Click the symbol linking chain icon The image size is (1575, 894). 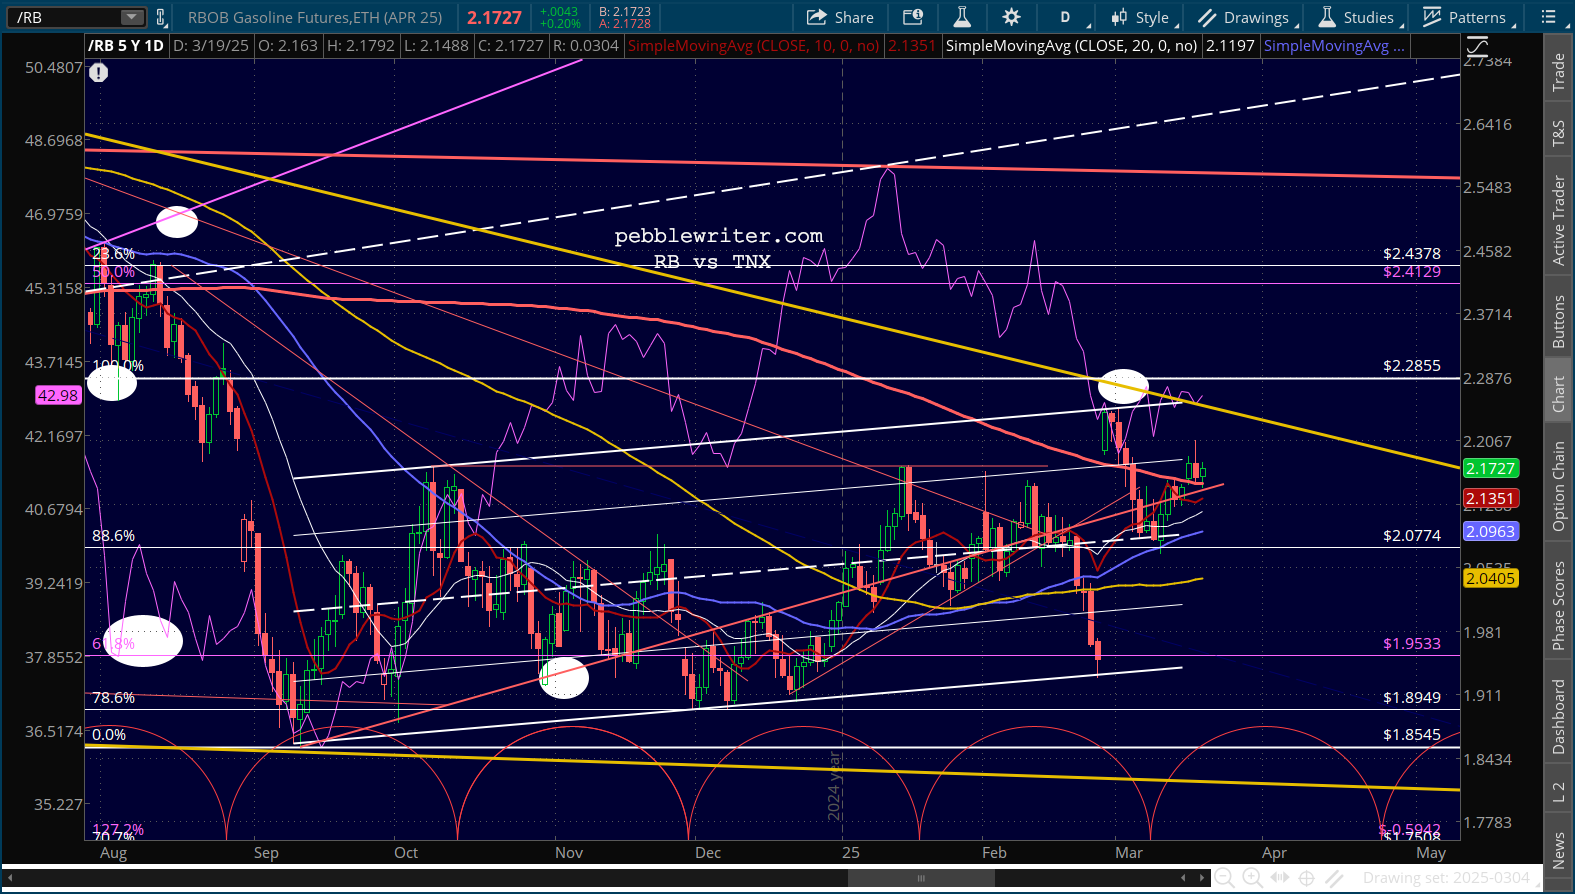point(160,17)
